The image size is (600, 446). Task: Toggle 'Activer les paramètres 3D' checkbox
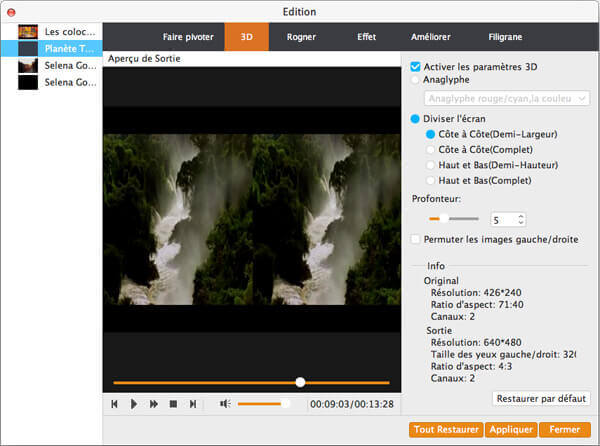(x=416, y=67)
